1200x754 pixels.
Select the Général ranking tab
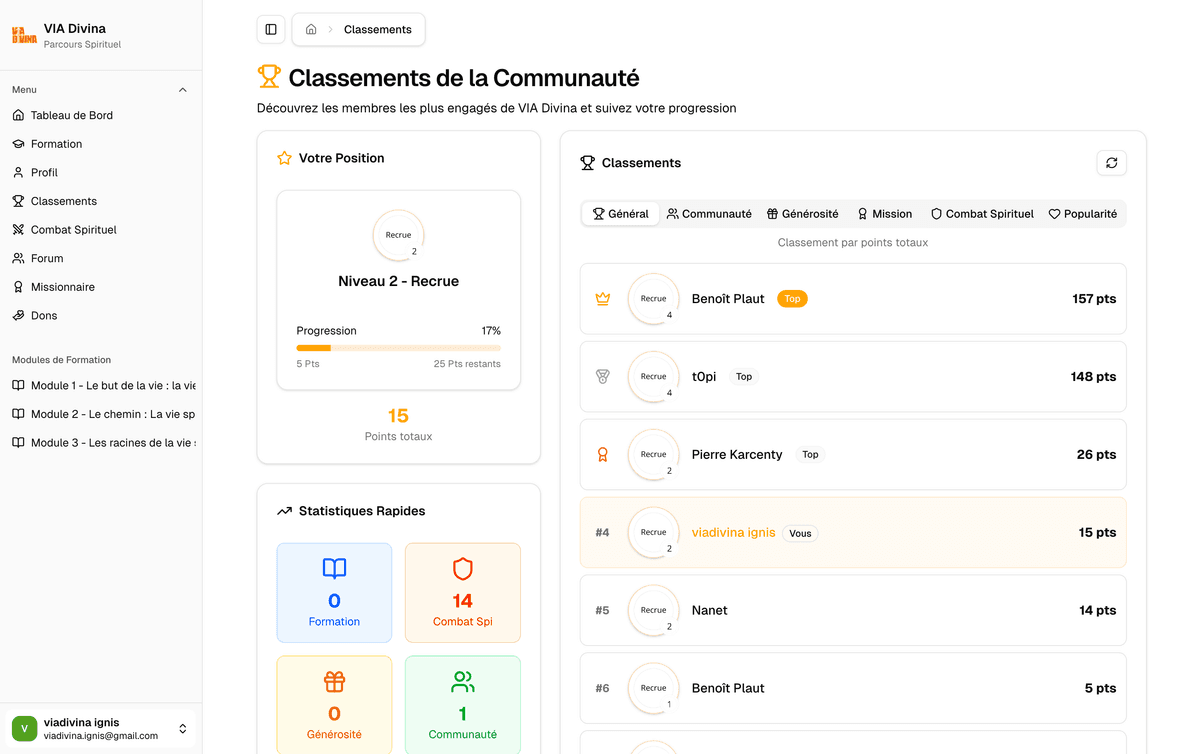point(621,214)
